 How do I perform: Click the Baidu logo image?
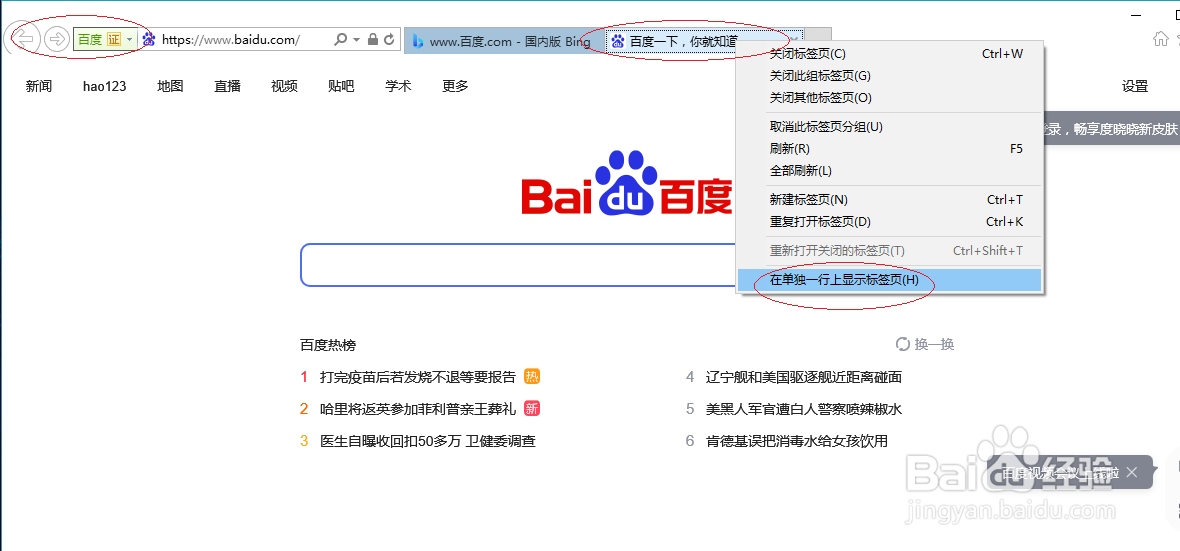627,184
